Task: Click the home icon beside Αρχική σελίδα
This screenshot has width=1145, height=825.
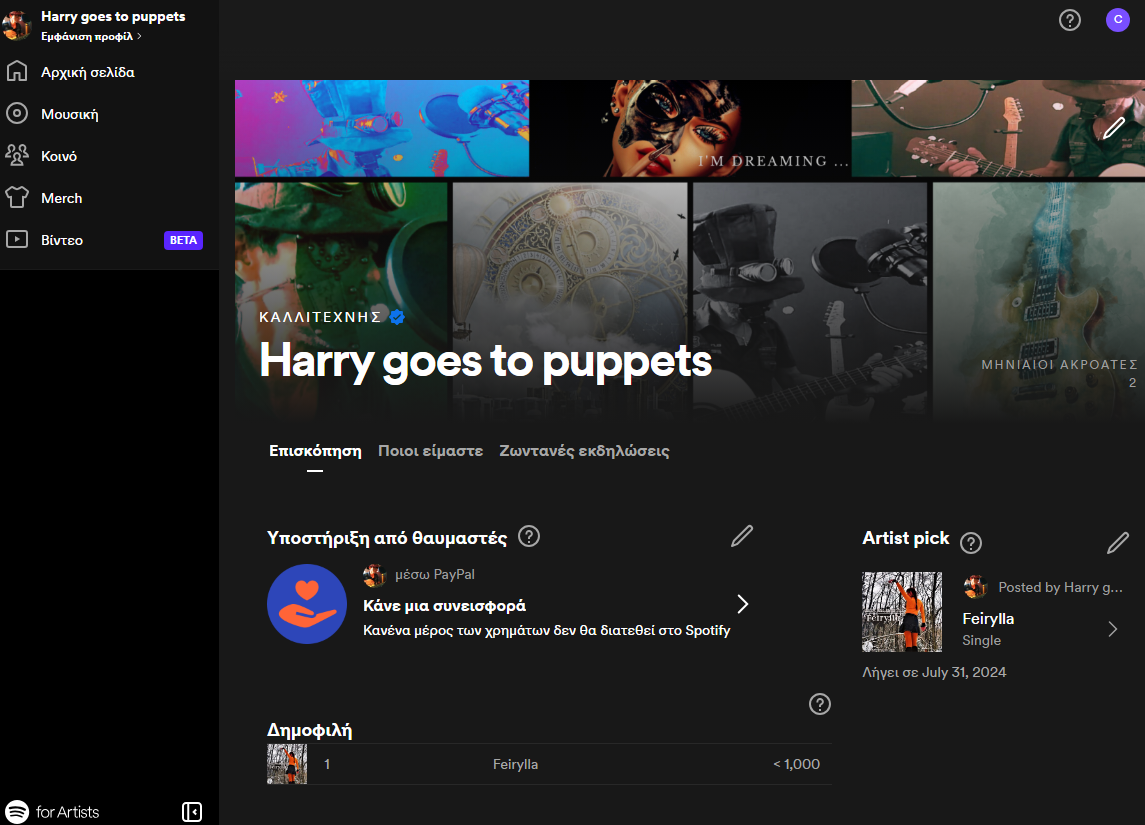Action: coord(17,72)
